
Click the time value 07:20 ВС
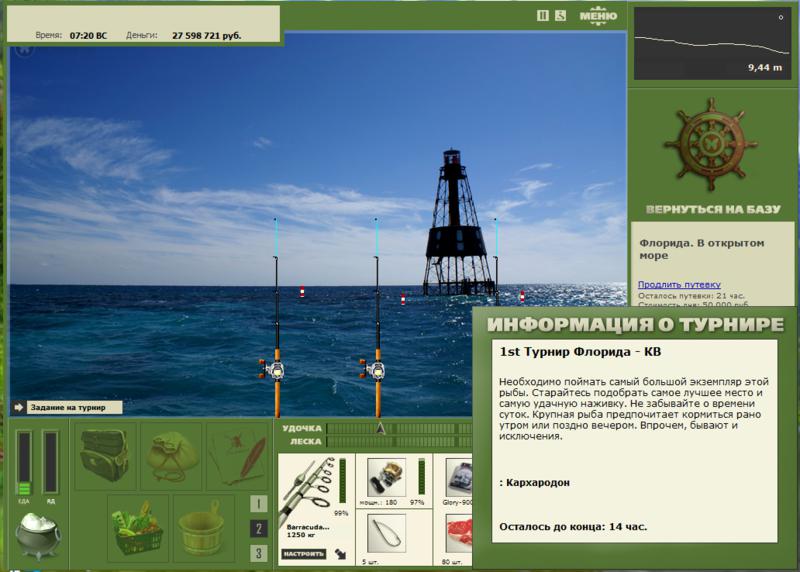(88, 36)
